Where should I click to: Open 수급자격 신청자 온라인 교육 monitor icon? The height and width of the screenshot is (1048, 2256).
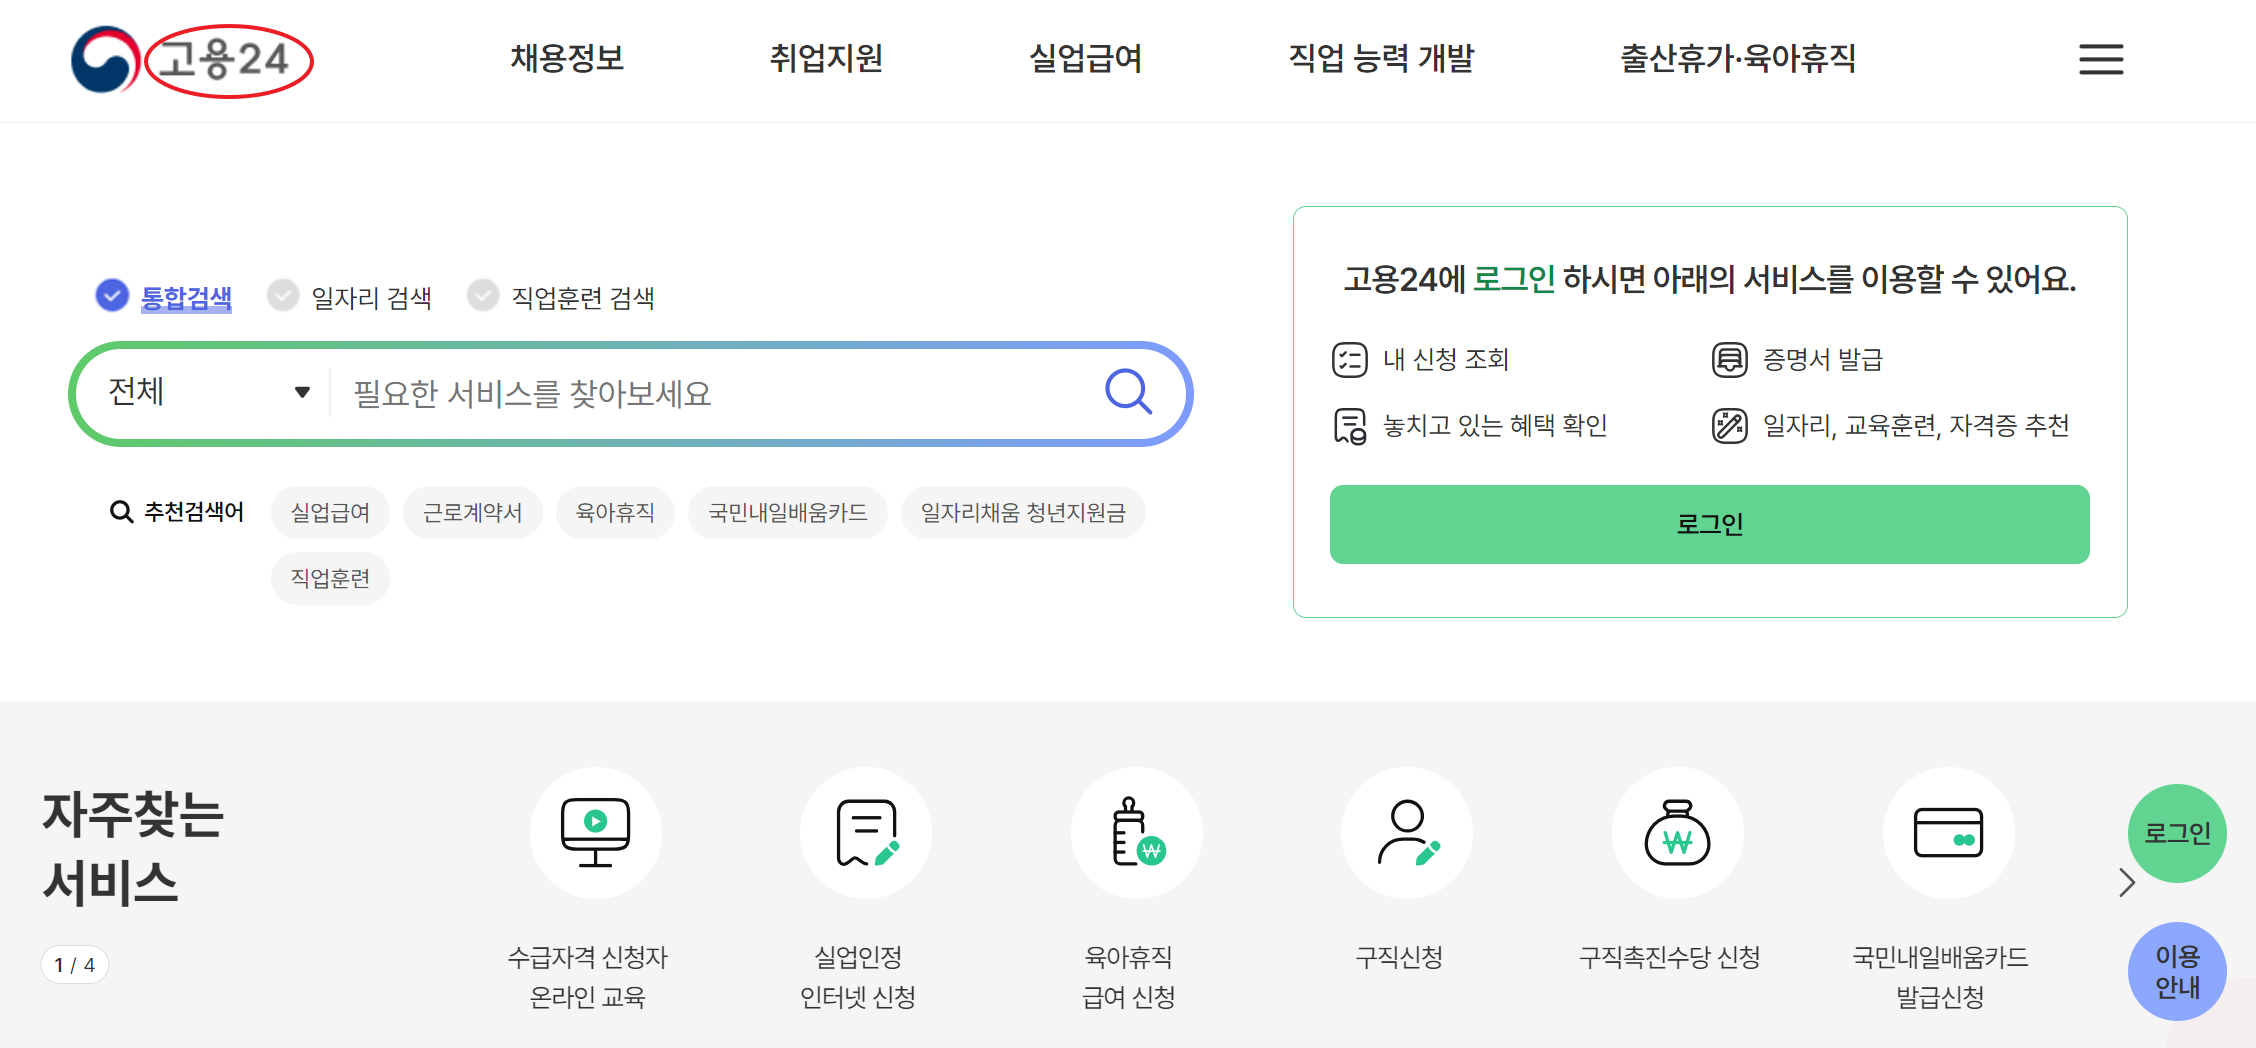pyautogui.click(x=595, y=832)
